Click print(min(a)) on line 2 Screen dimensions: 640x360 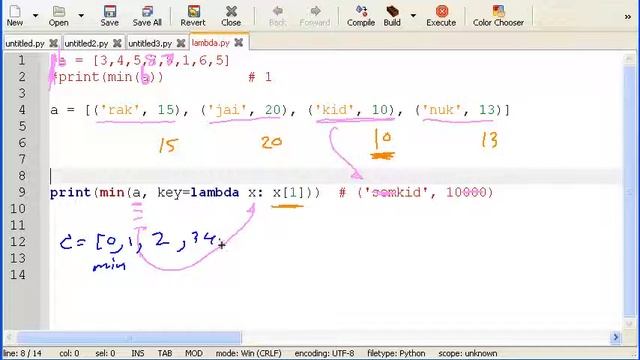pyautogui.click(x=111, y=77)
